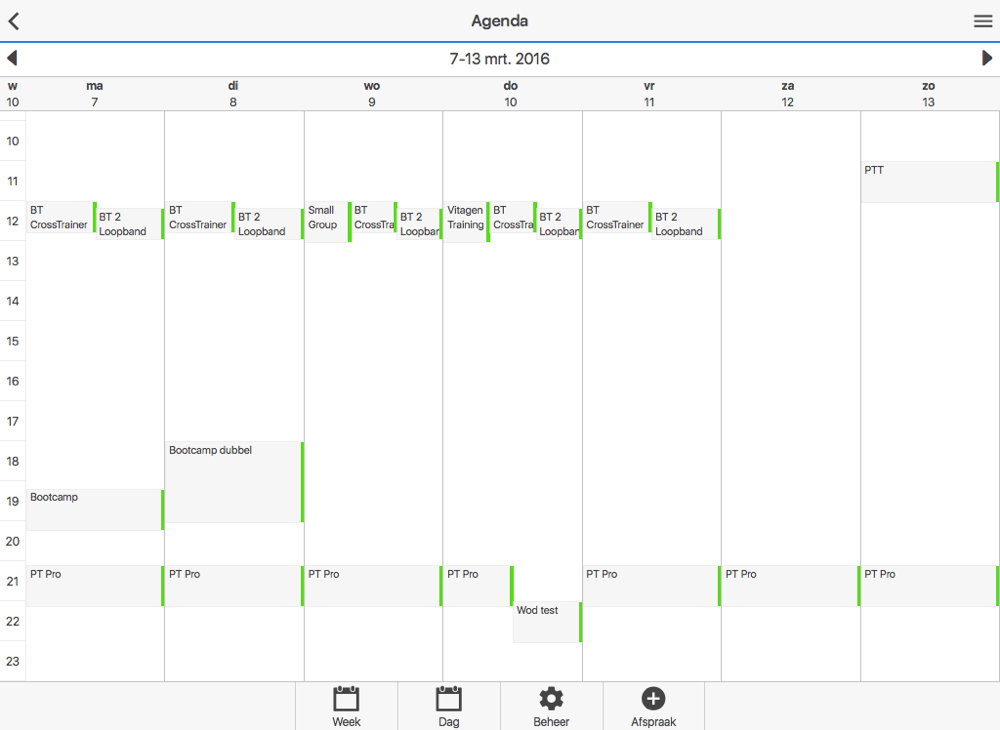Open Tuesday BT CrossTrainer event
The width and height of the screenshot is (1000, 730).
200,217
